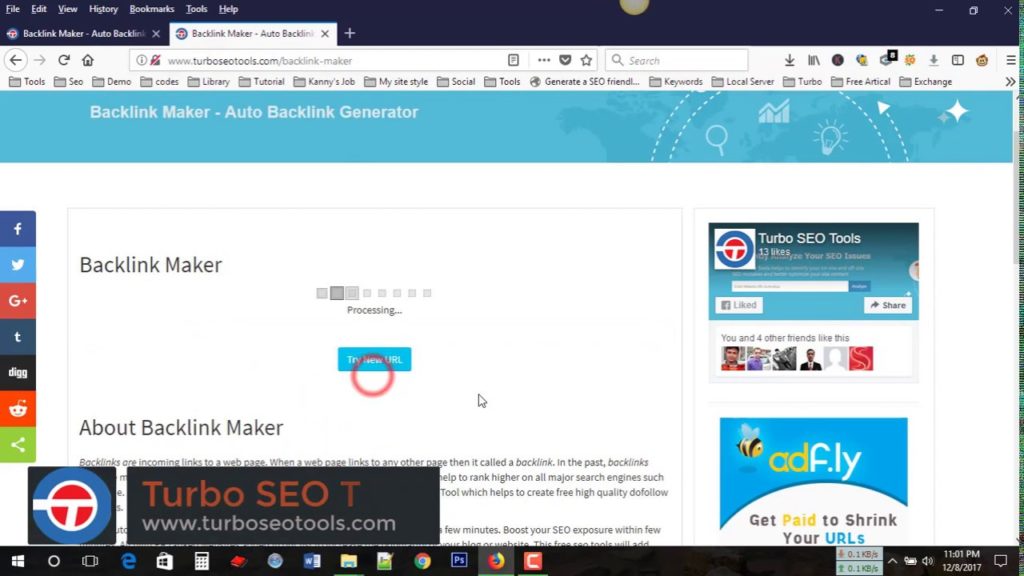This screenshot has height=576, width=1024.
Task: Open the Bookmarks menu
Action: coord(152,9)
